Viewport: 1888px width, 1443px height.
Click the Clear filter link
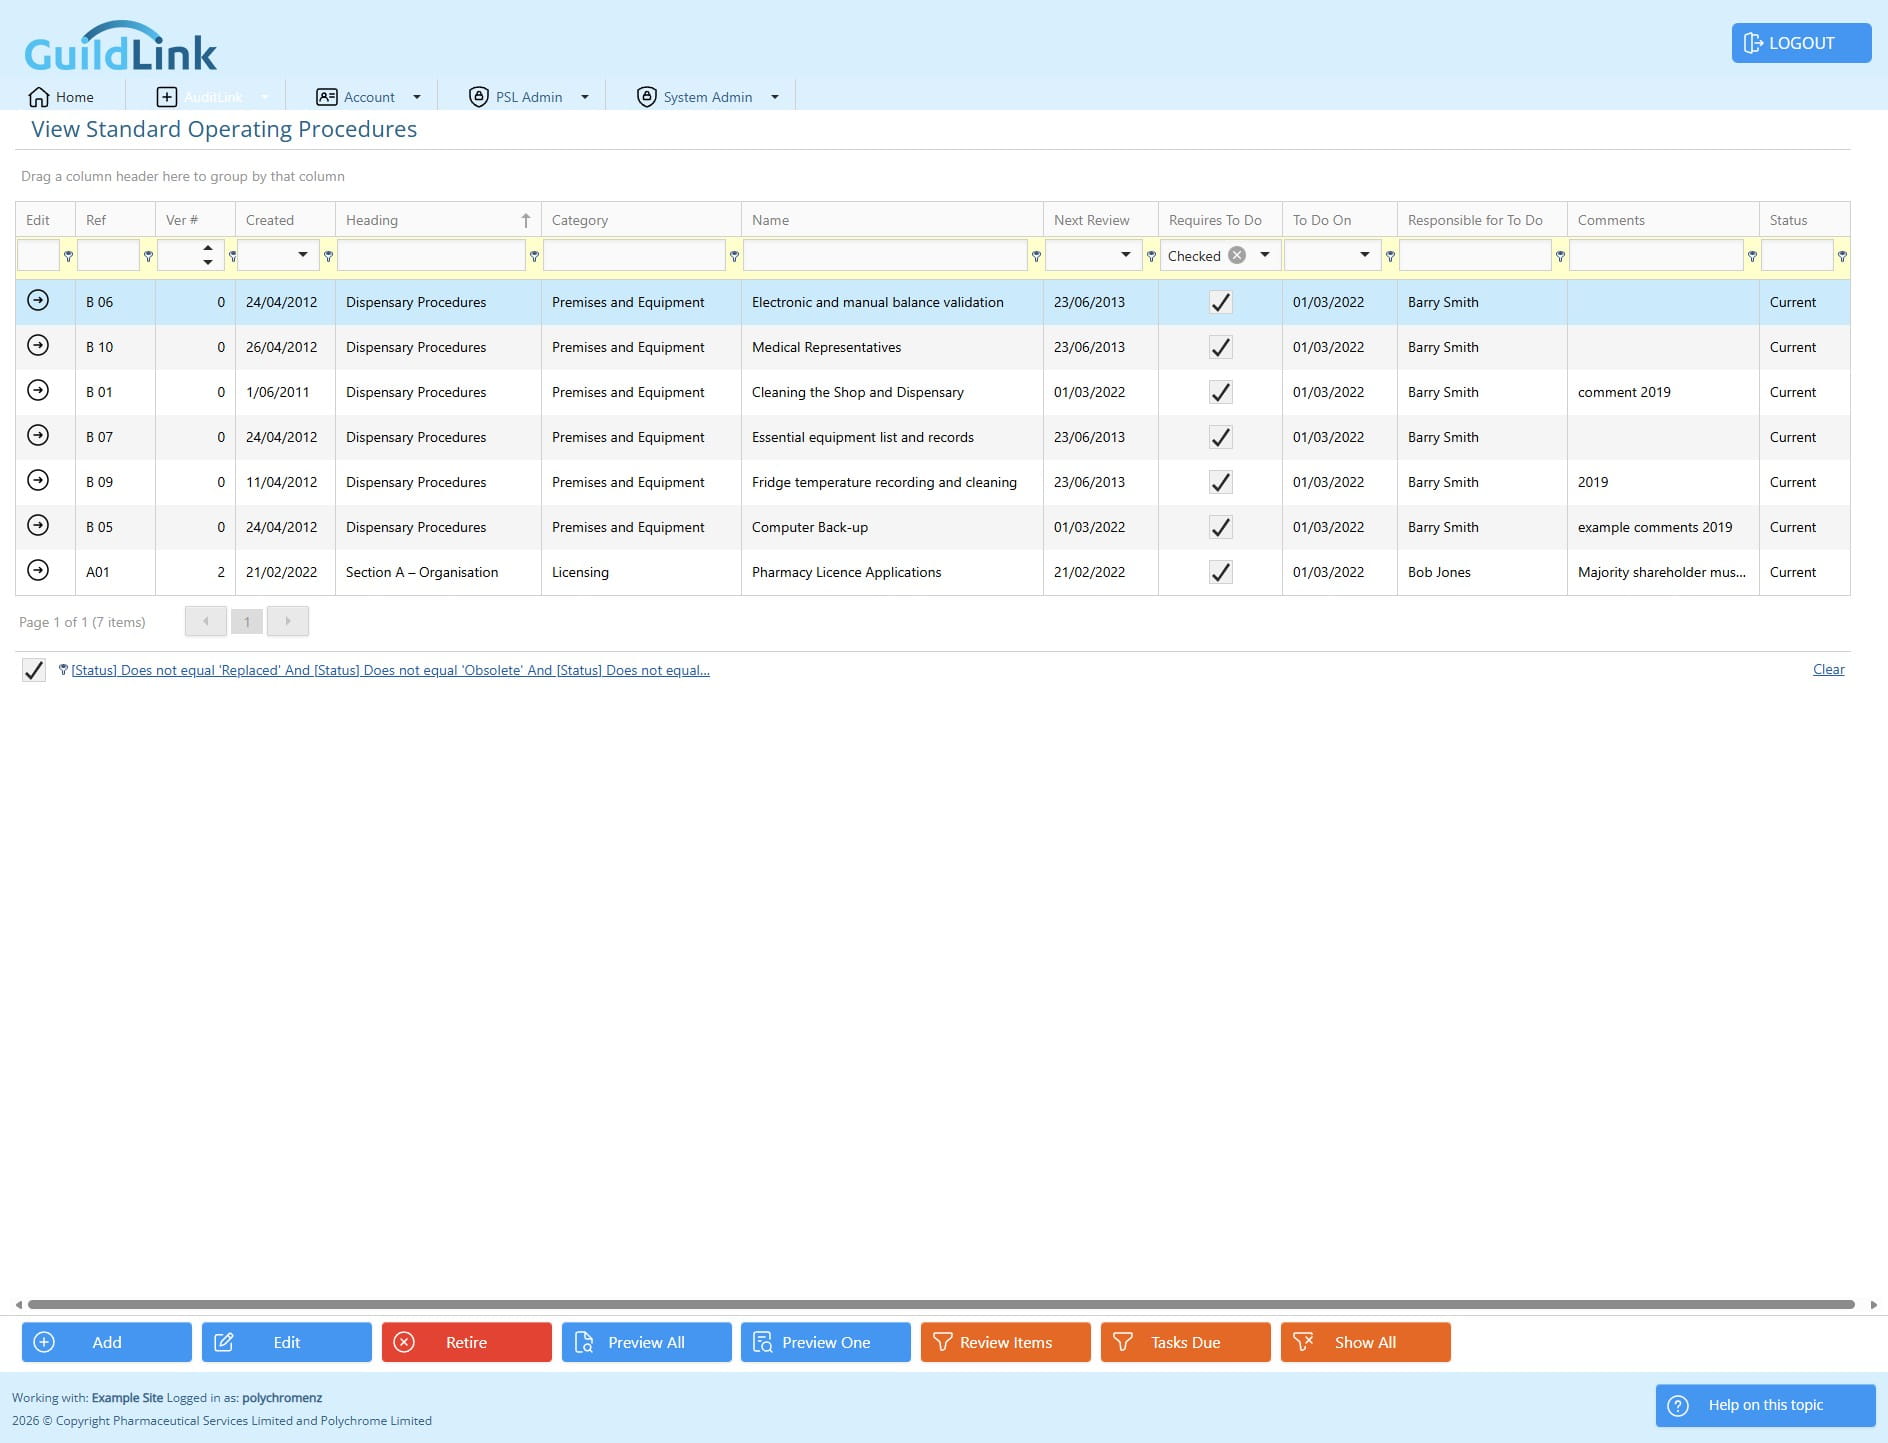click(x=1828, y=669)
